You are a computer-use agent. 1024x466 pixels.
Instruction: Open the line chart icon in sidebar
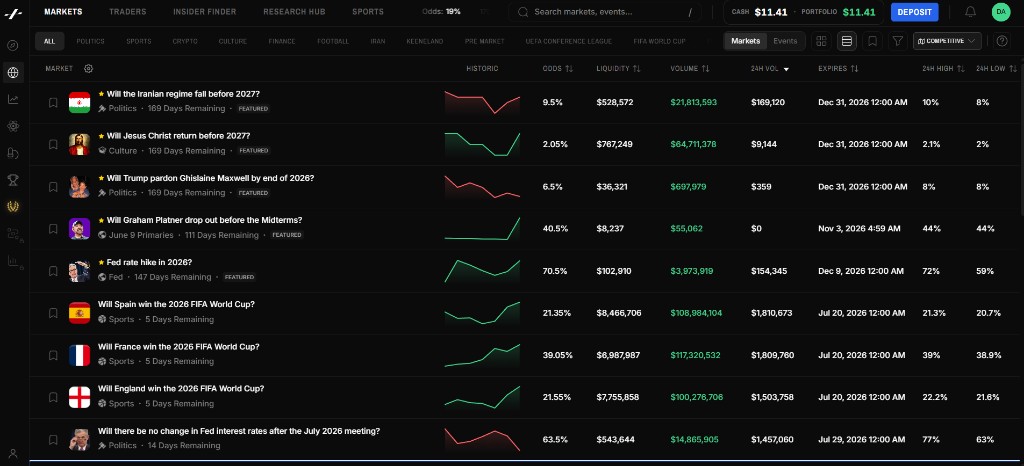(x=12, y=99)
